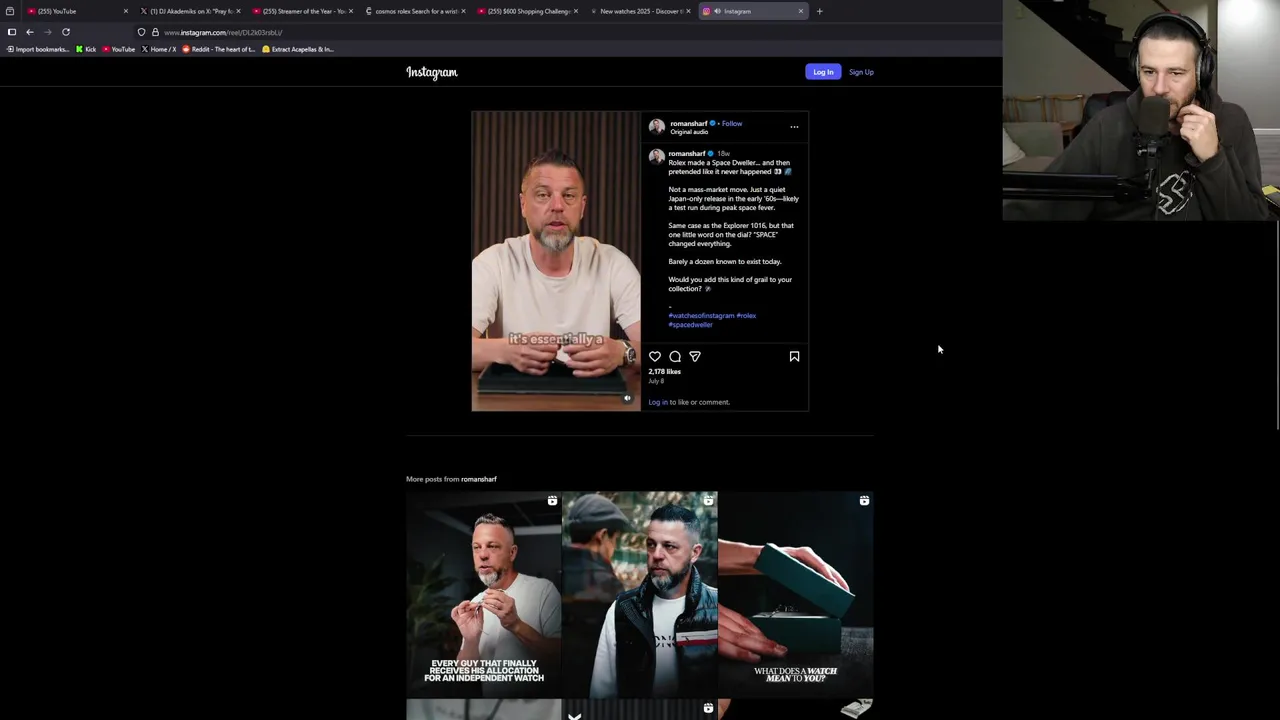Close the Instagram tab
This screenshot has width=1280, height=720.
(800, 11)
